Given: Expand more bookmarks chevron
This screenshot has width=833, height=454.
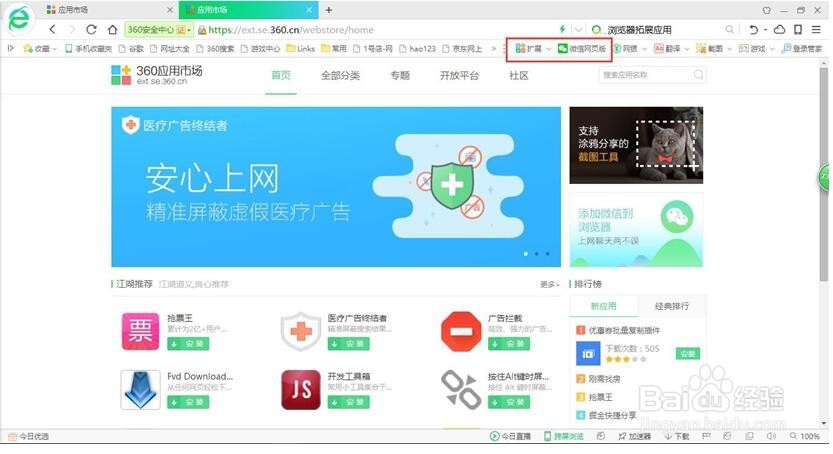Looking at the screenshot, I should 494,48.
